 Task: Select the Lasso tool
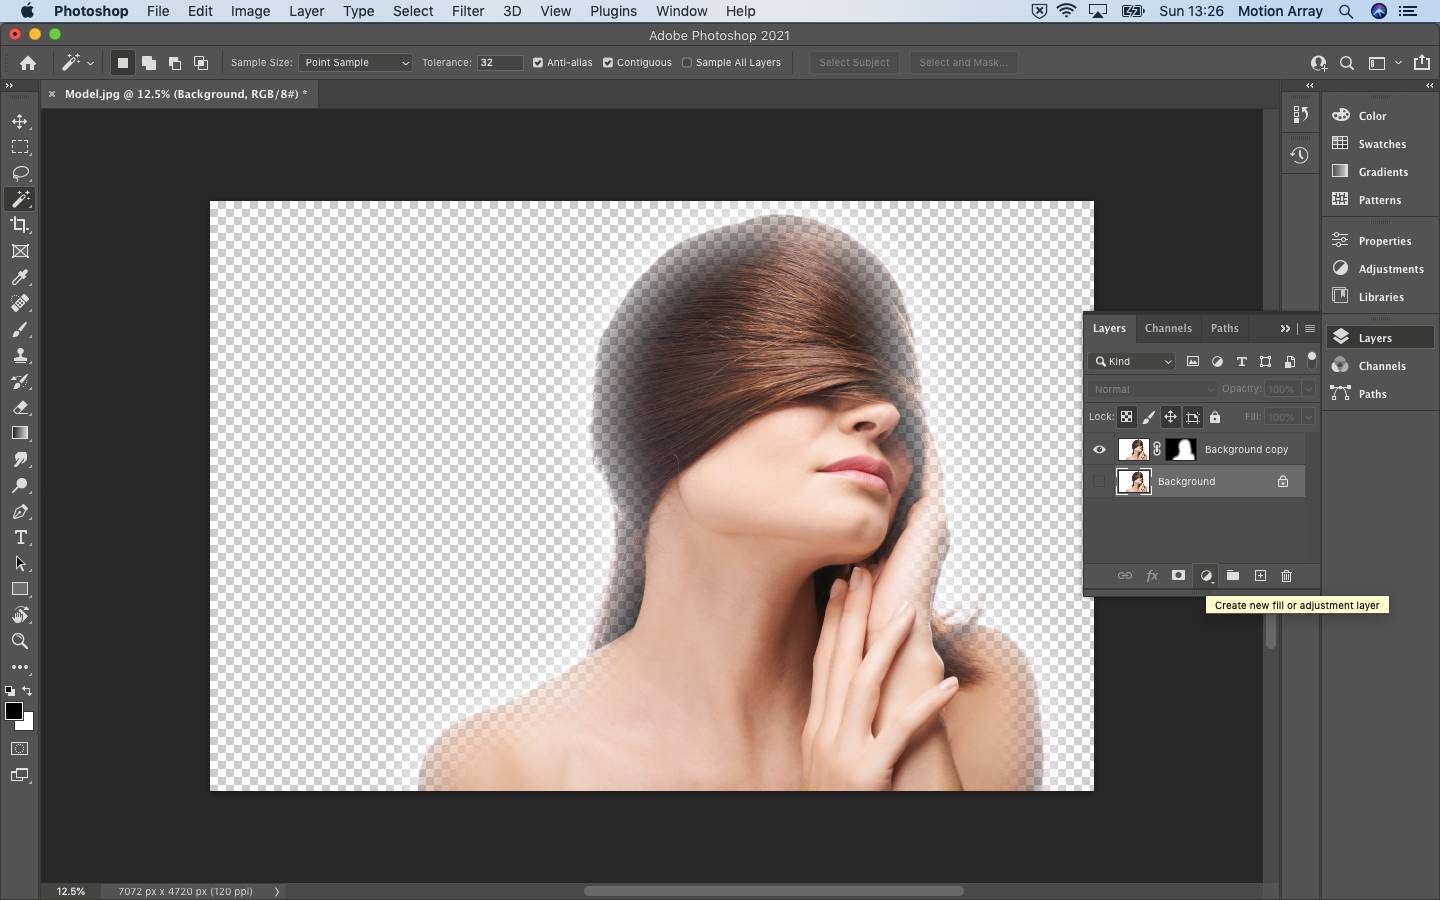click(20, 173)
